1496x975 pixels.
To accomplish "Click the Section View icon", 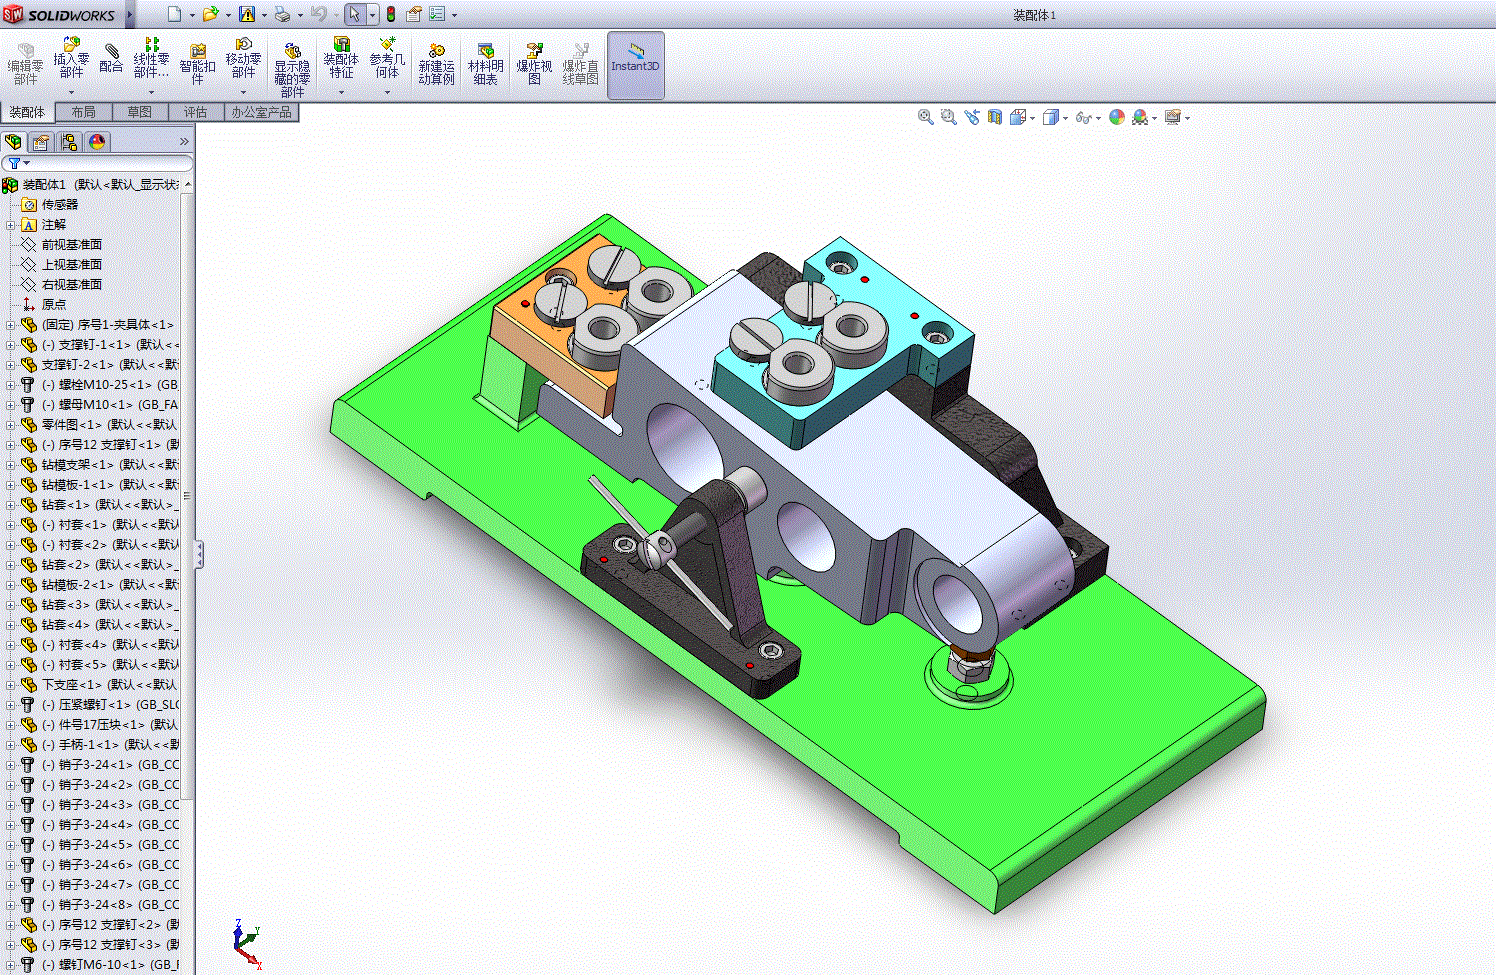I will [995, 117].
